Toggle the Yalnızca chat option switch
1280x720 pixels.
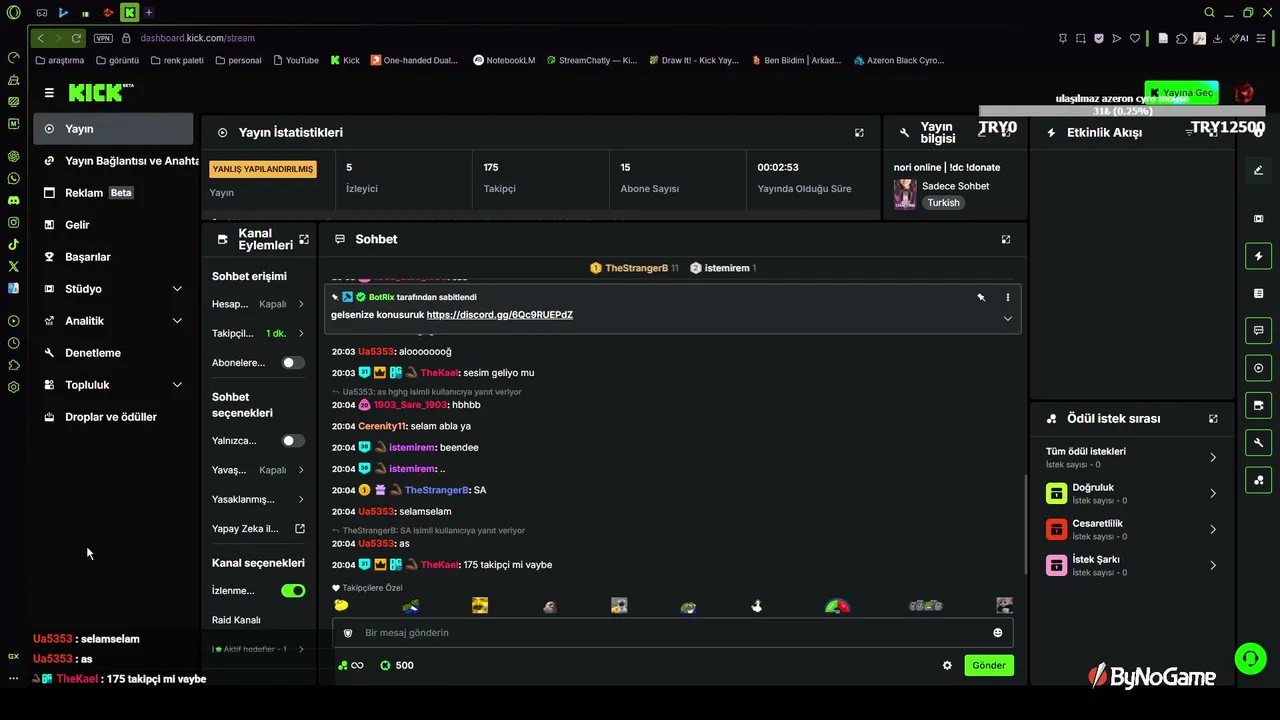[293, 441]
